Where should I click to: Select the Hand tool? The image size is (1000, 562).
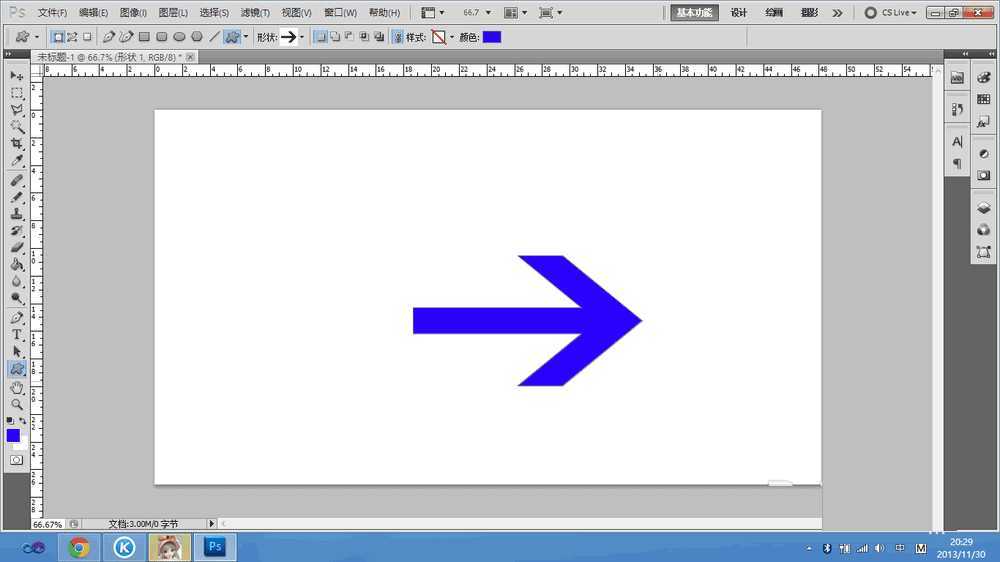[x=17, y=387]
